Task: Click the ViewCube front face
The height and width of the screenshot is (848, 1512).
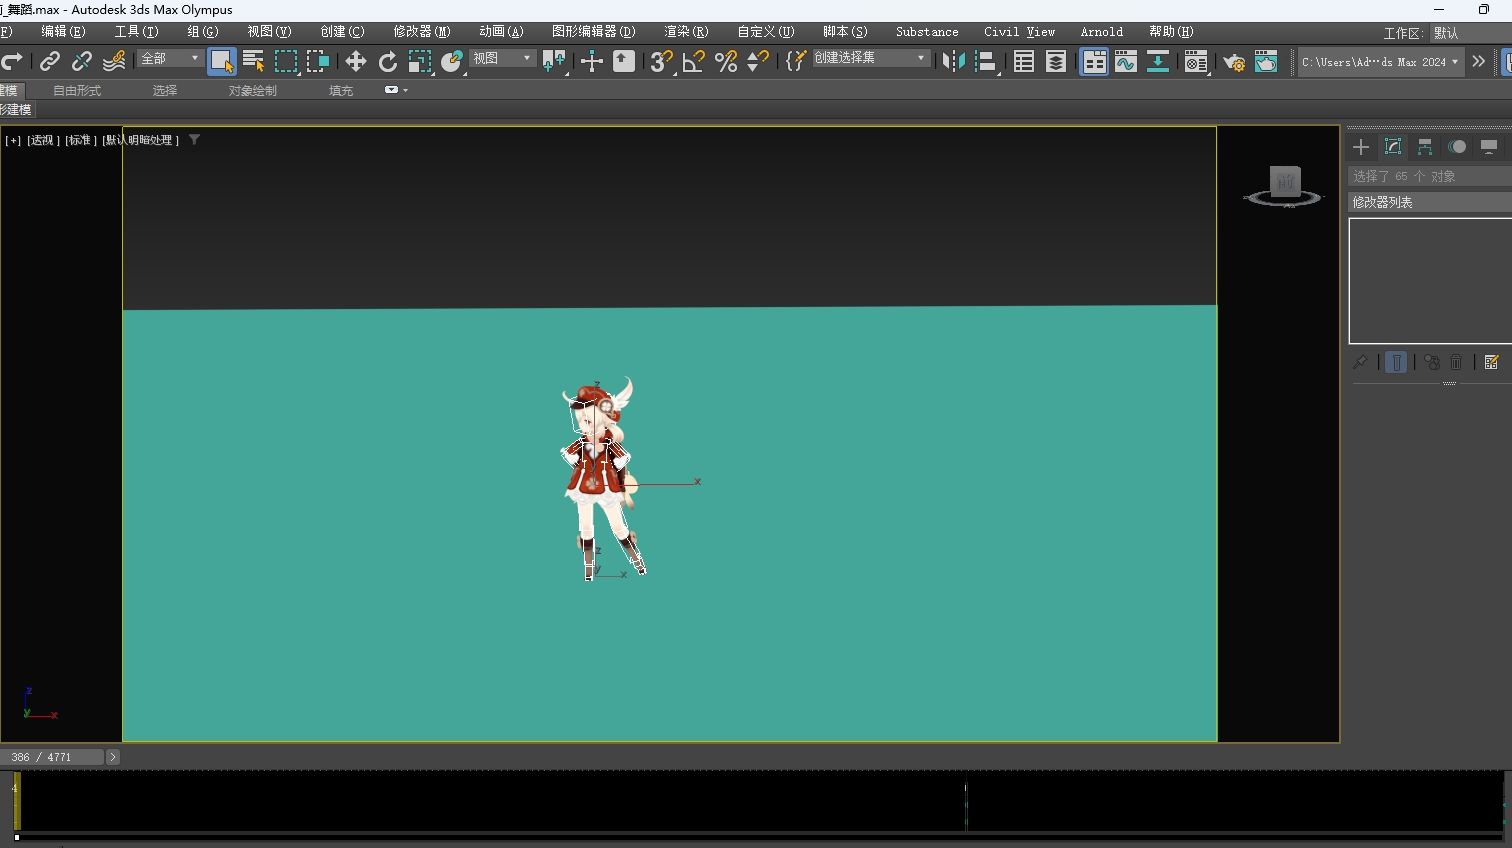Action: pos(1285,181)
